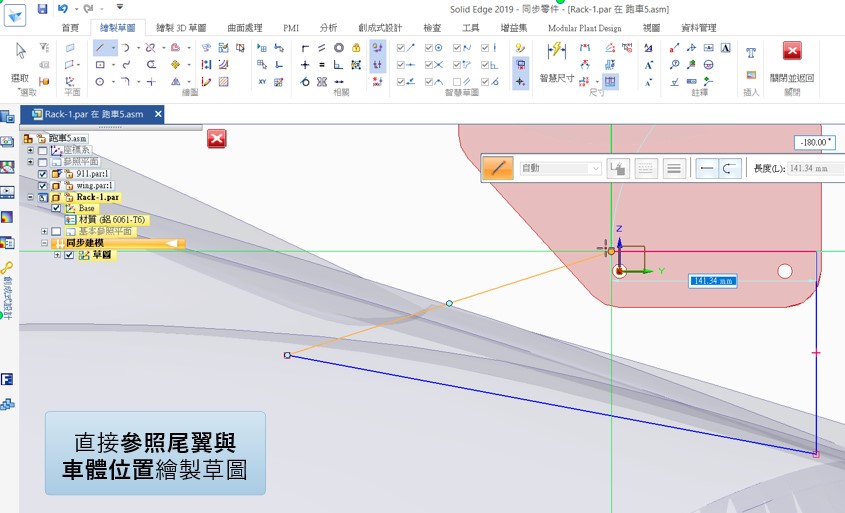Screen dimensions: 845x513
Task: Open the Modular Plant Design tab
Action: 585,27
